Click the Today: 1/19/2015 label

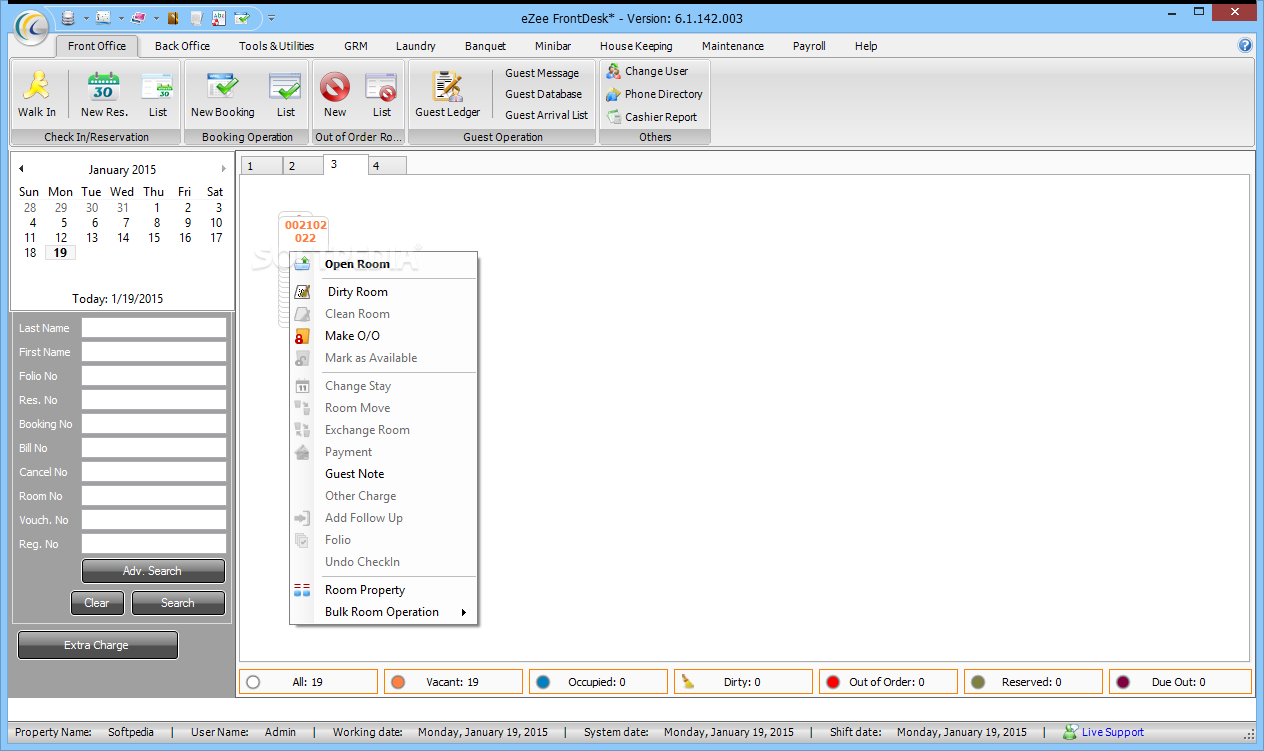click(x=117, y=299)
